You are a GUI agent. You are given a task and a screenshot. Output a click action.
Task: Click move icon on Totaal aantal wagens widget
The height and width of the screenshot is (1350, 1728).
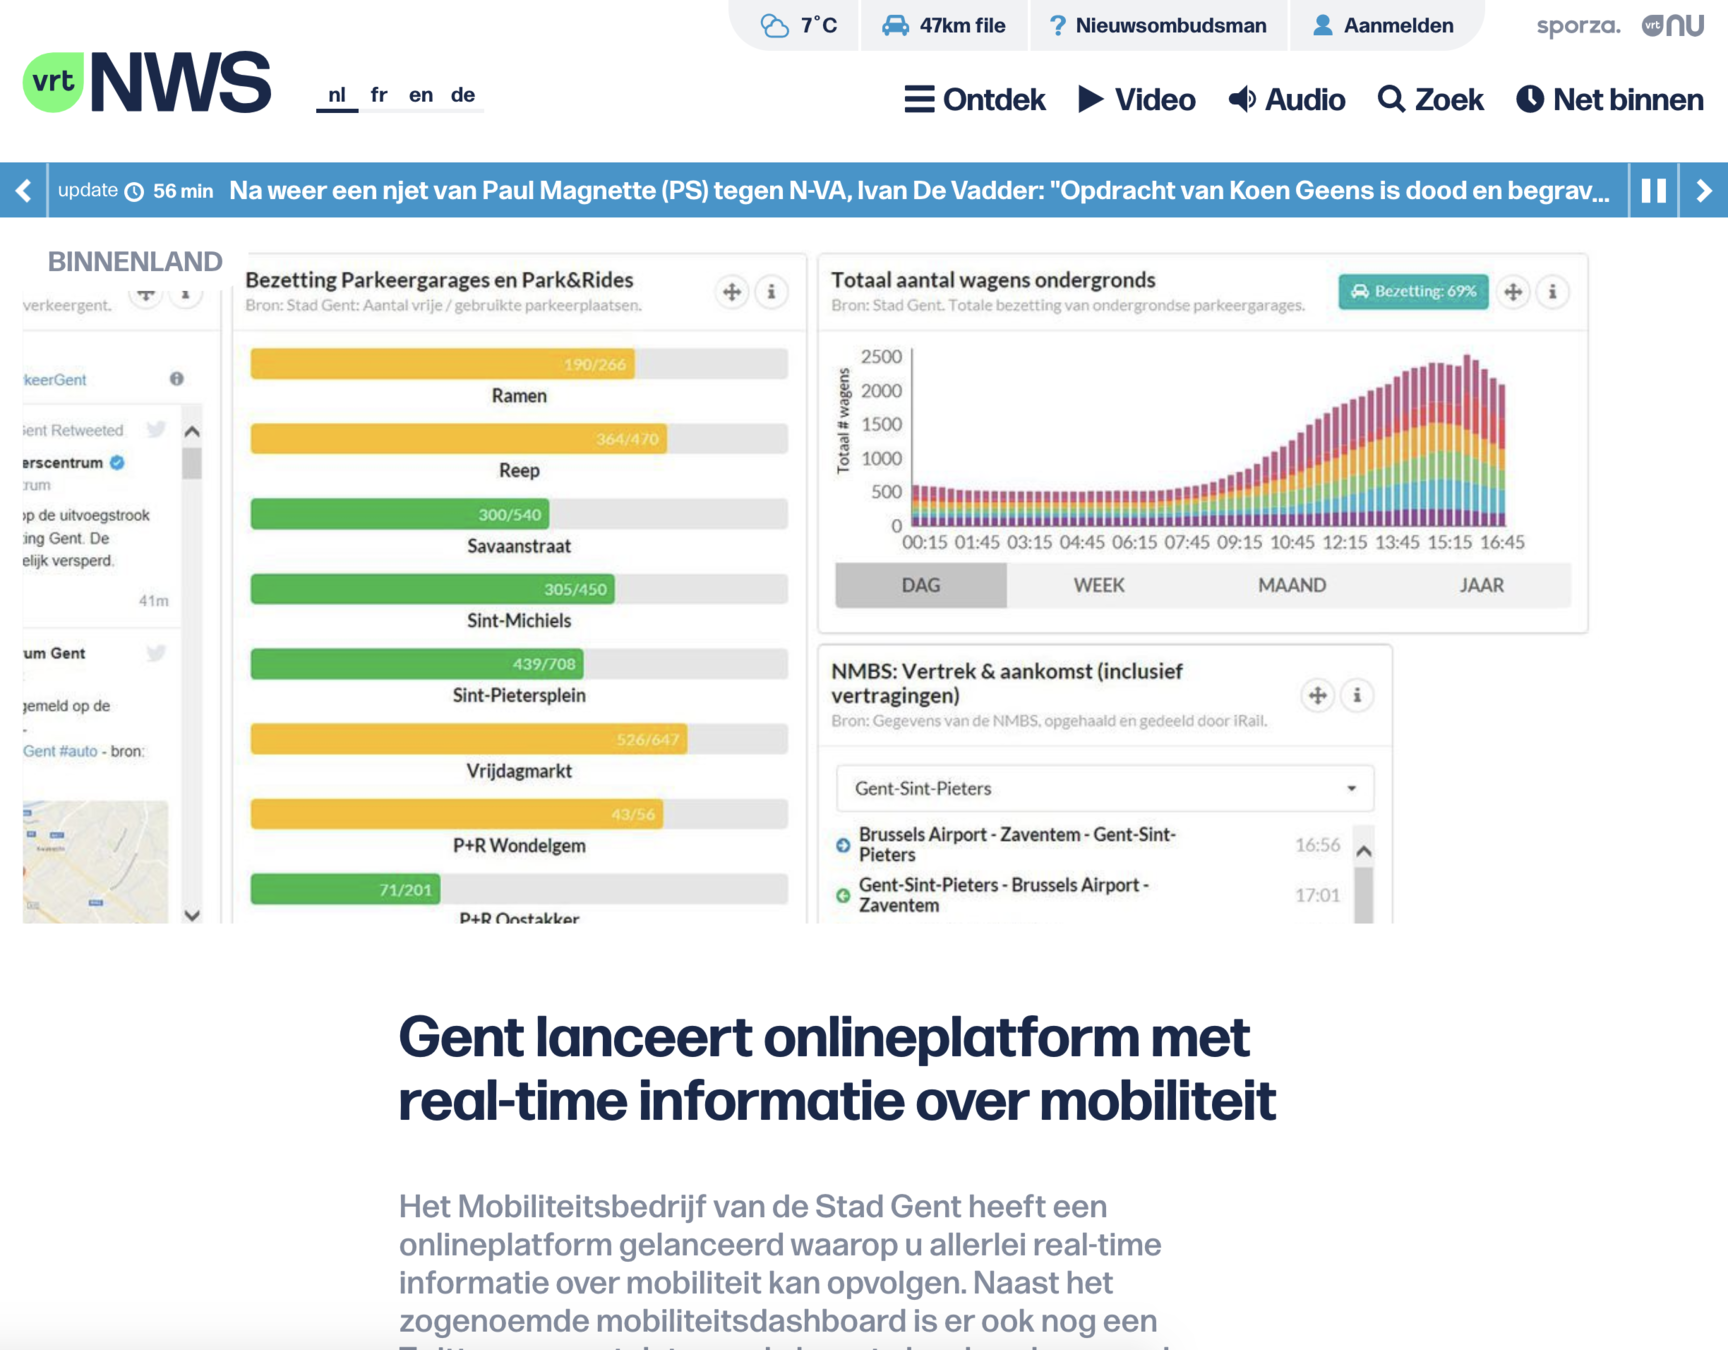1513,292
